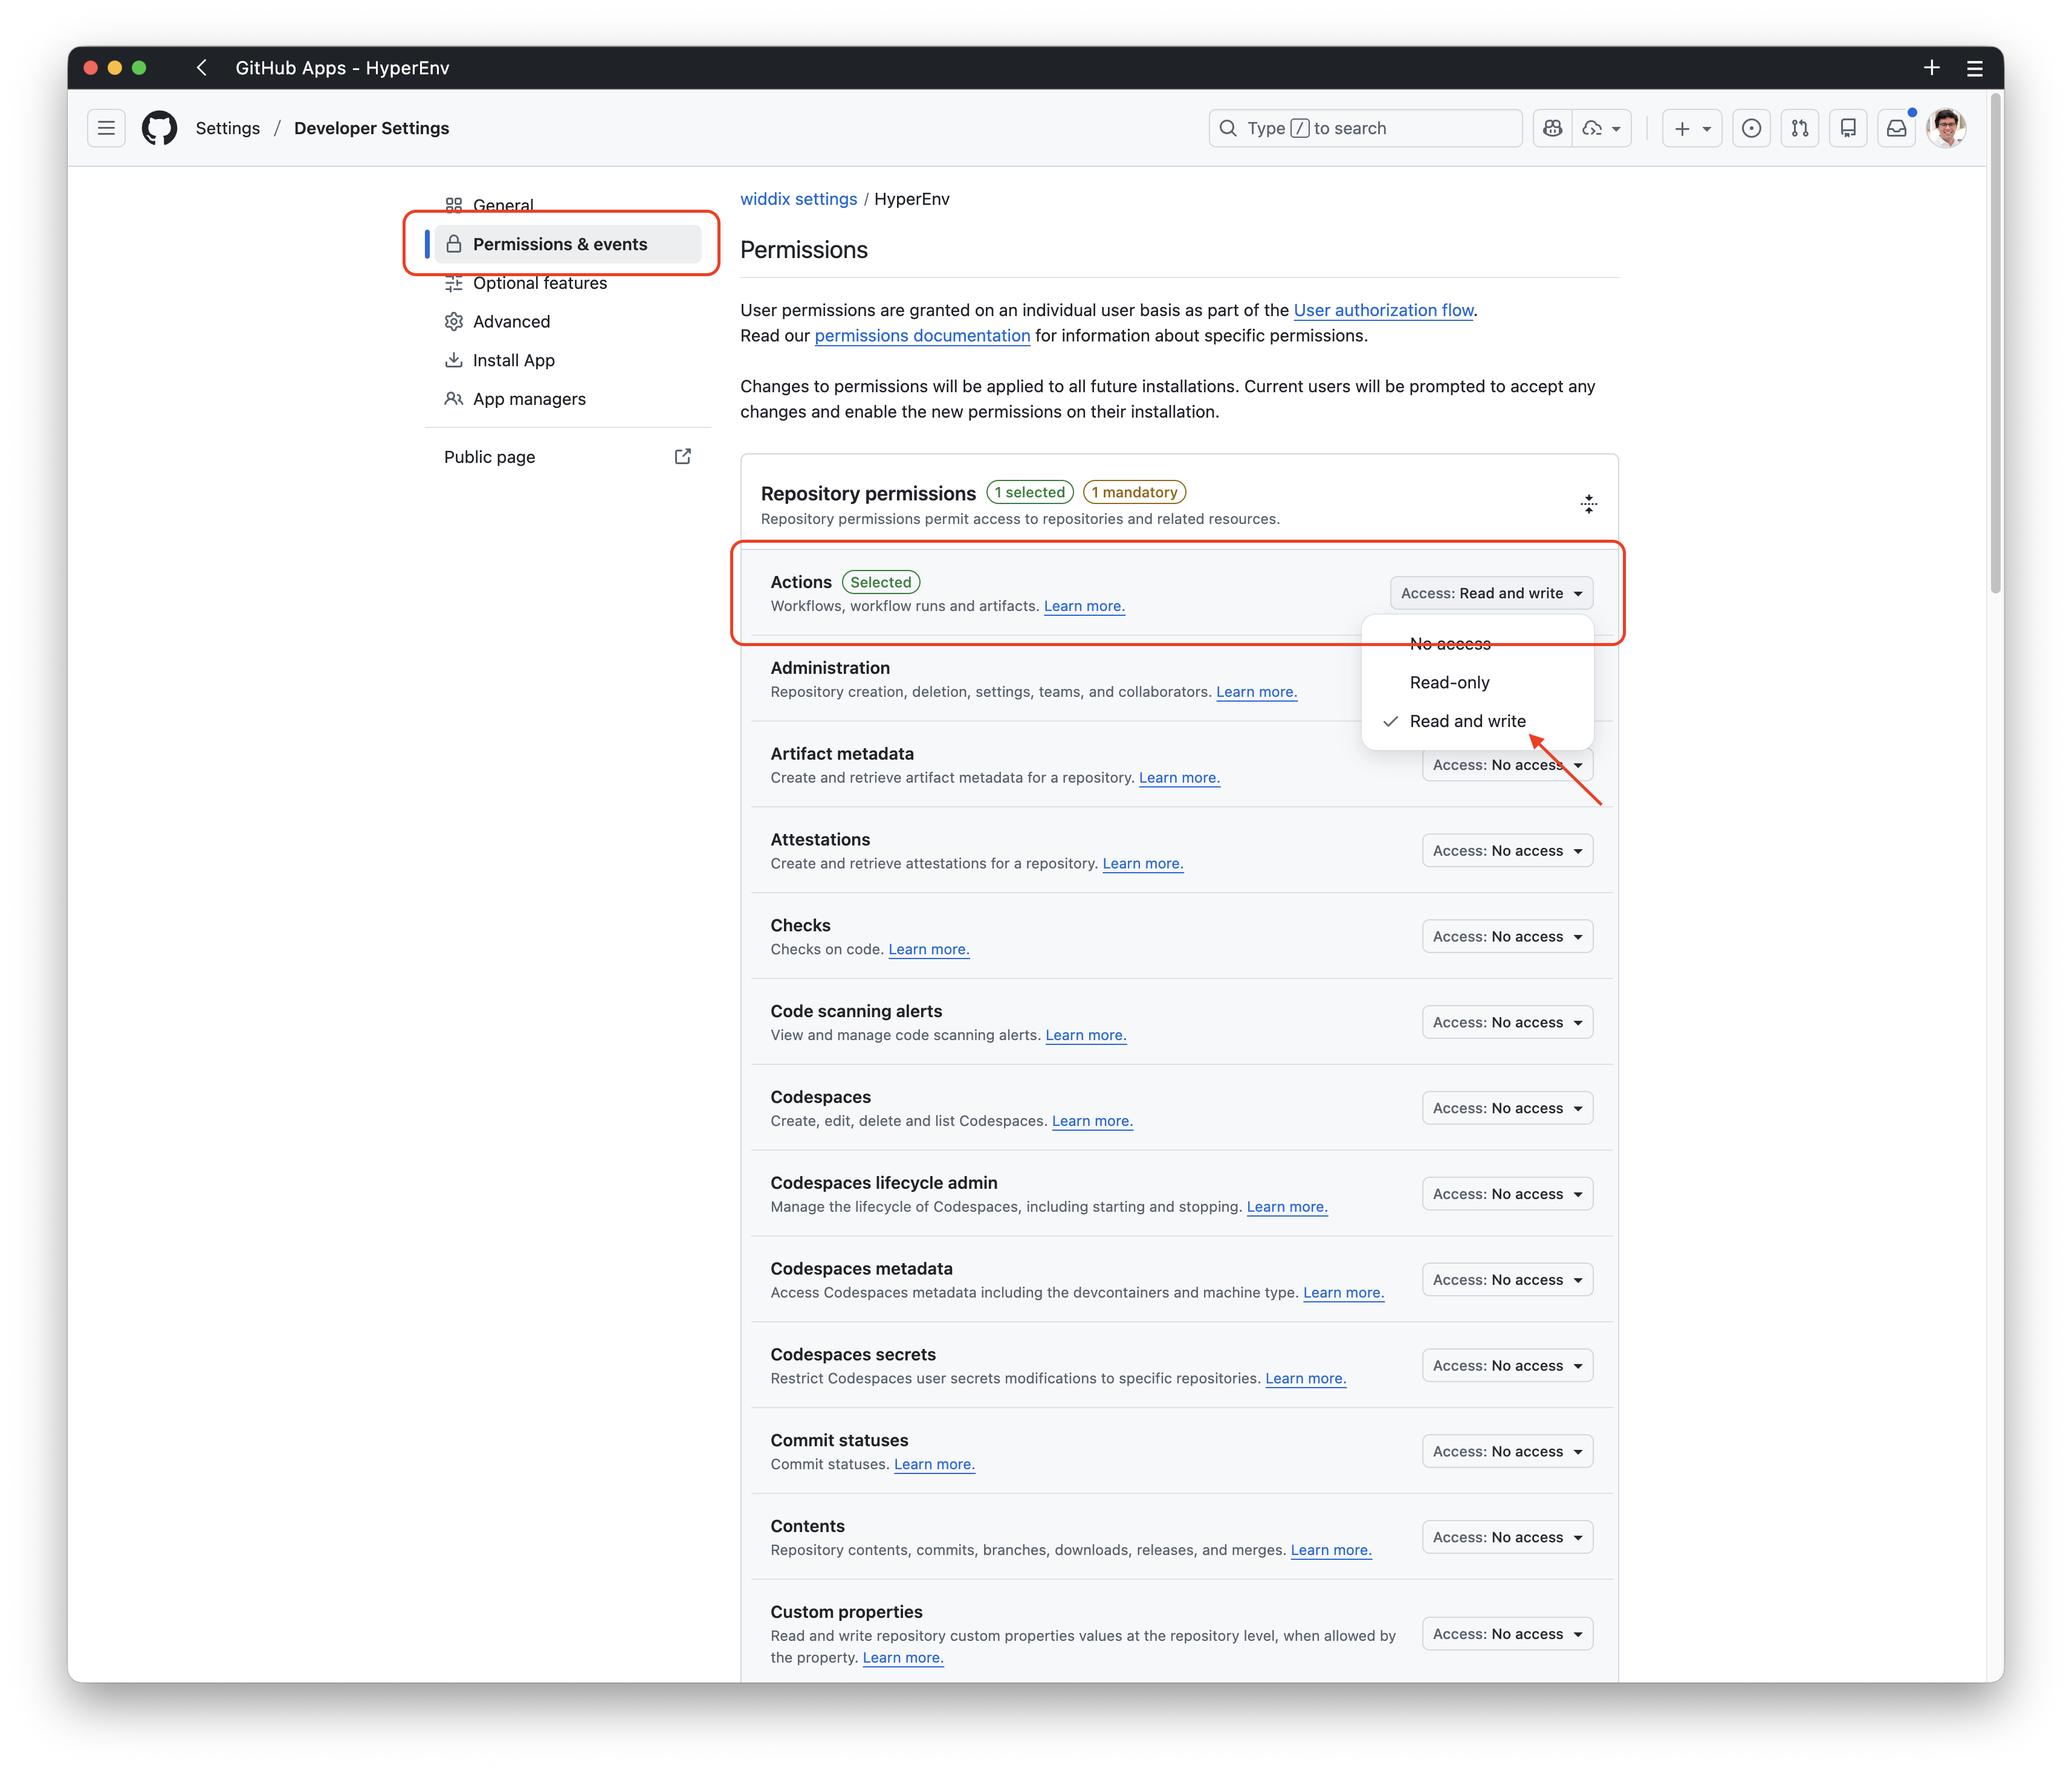Click the GitHub Octocat logo
Viewport: 2072px width, 1772px height.
pos(159,128)
